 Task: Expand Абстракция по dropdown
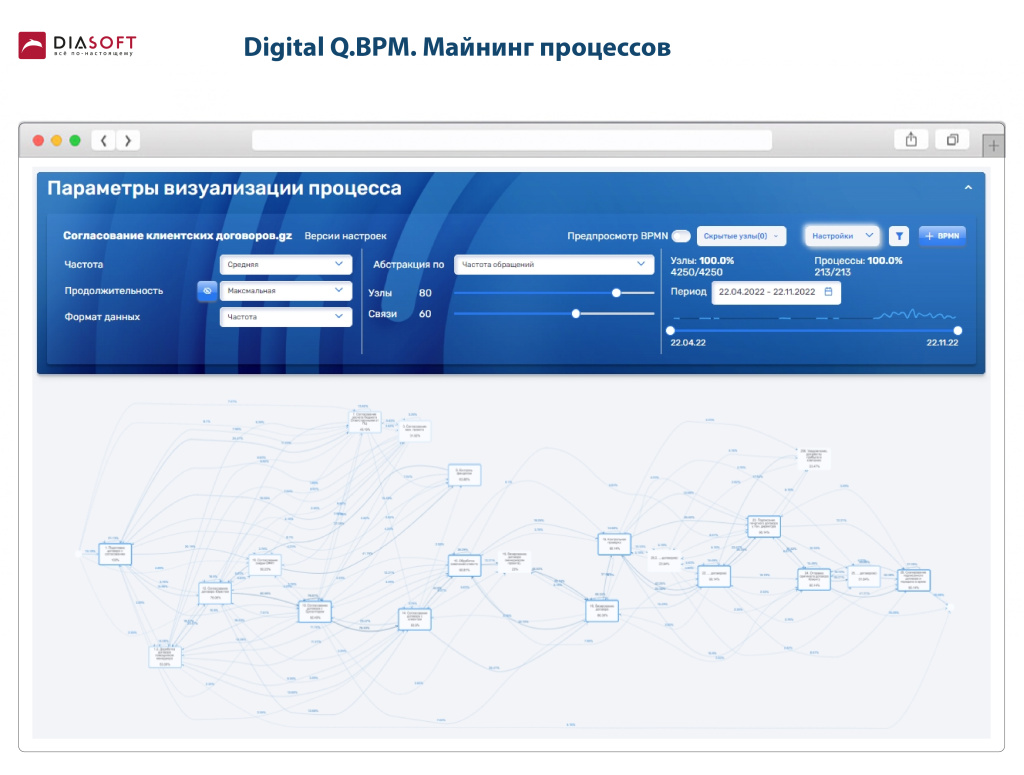tap(553, 265)
